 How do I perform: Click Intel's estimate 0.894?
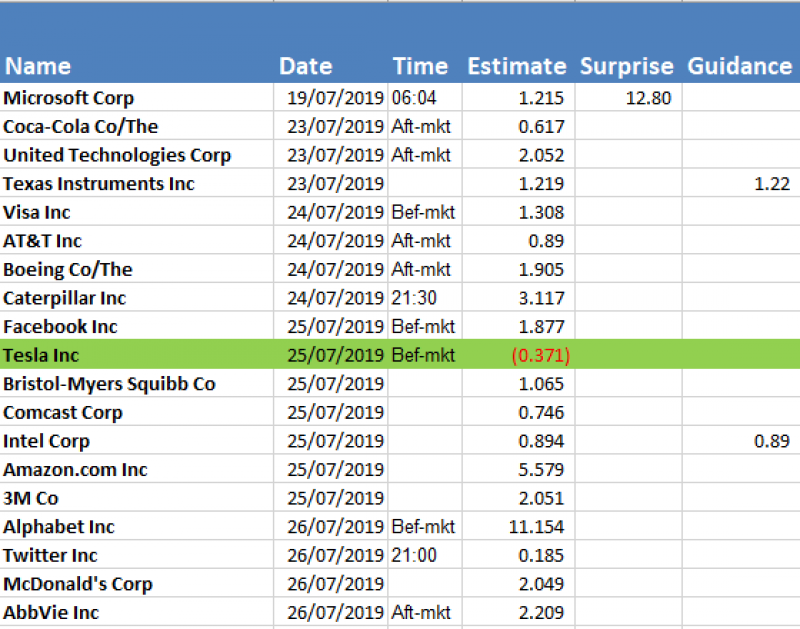tap(541, 440)
